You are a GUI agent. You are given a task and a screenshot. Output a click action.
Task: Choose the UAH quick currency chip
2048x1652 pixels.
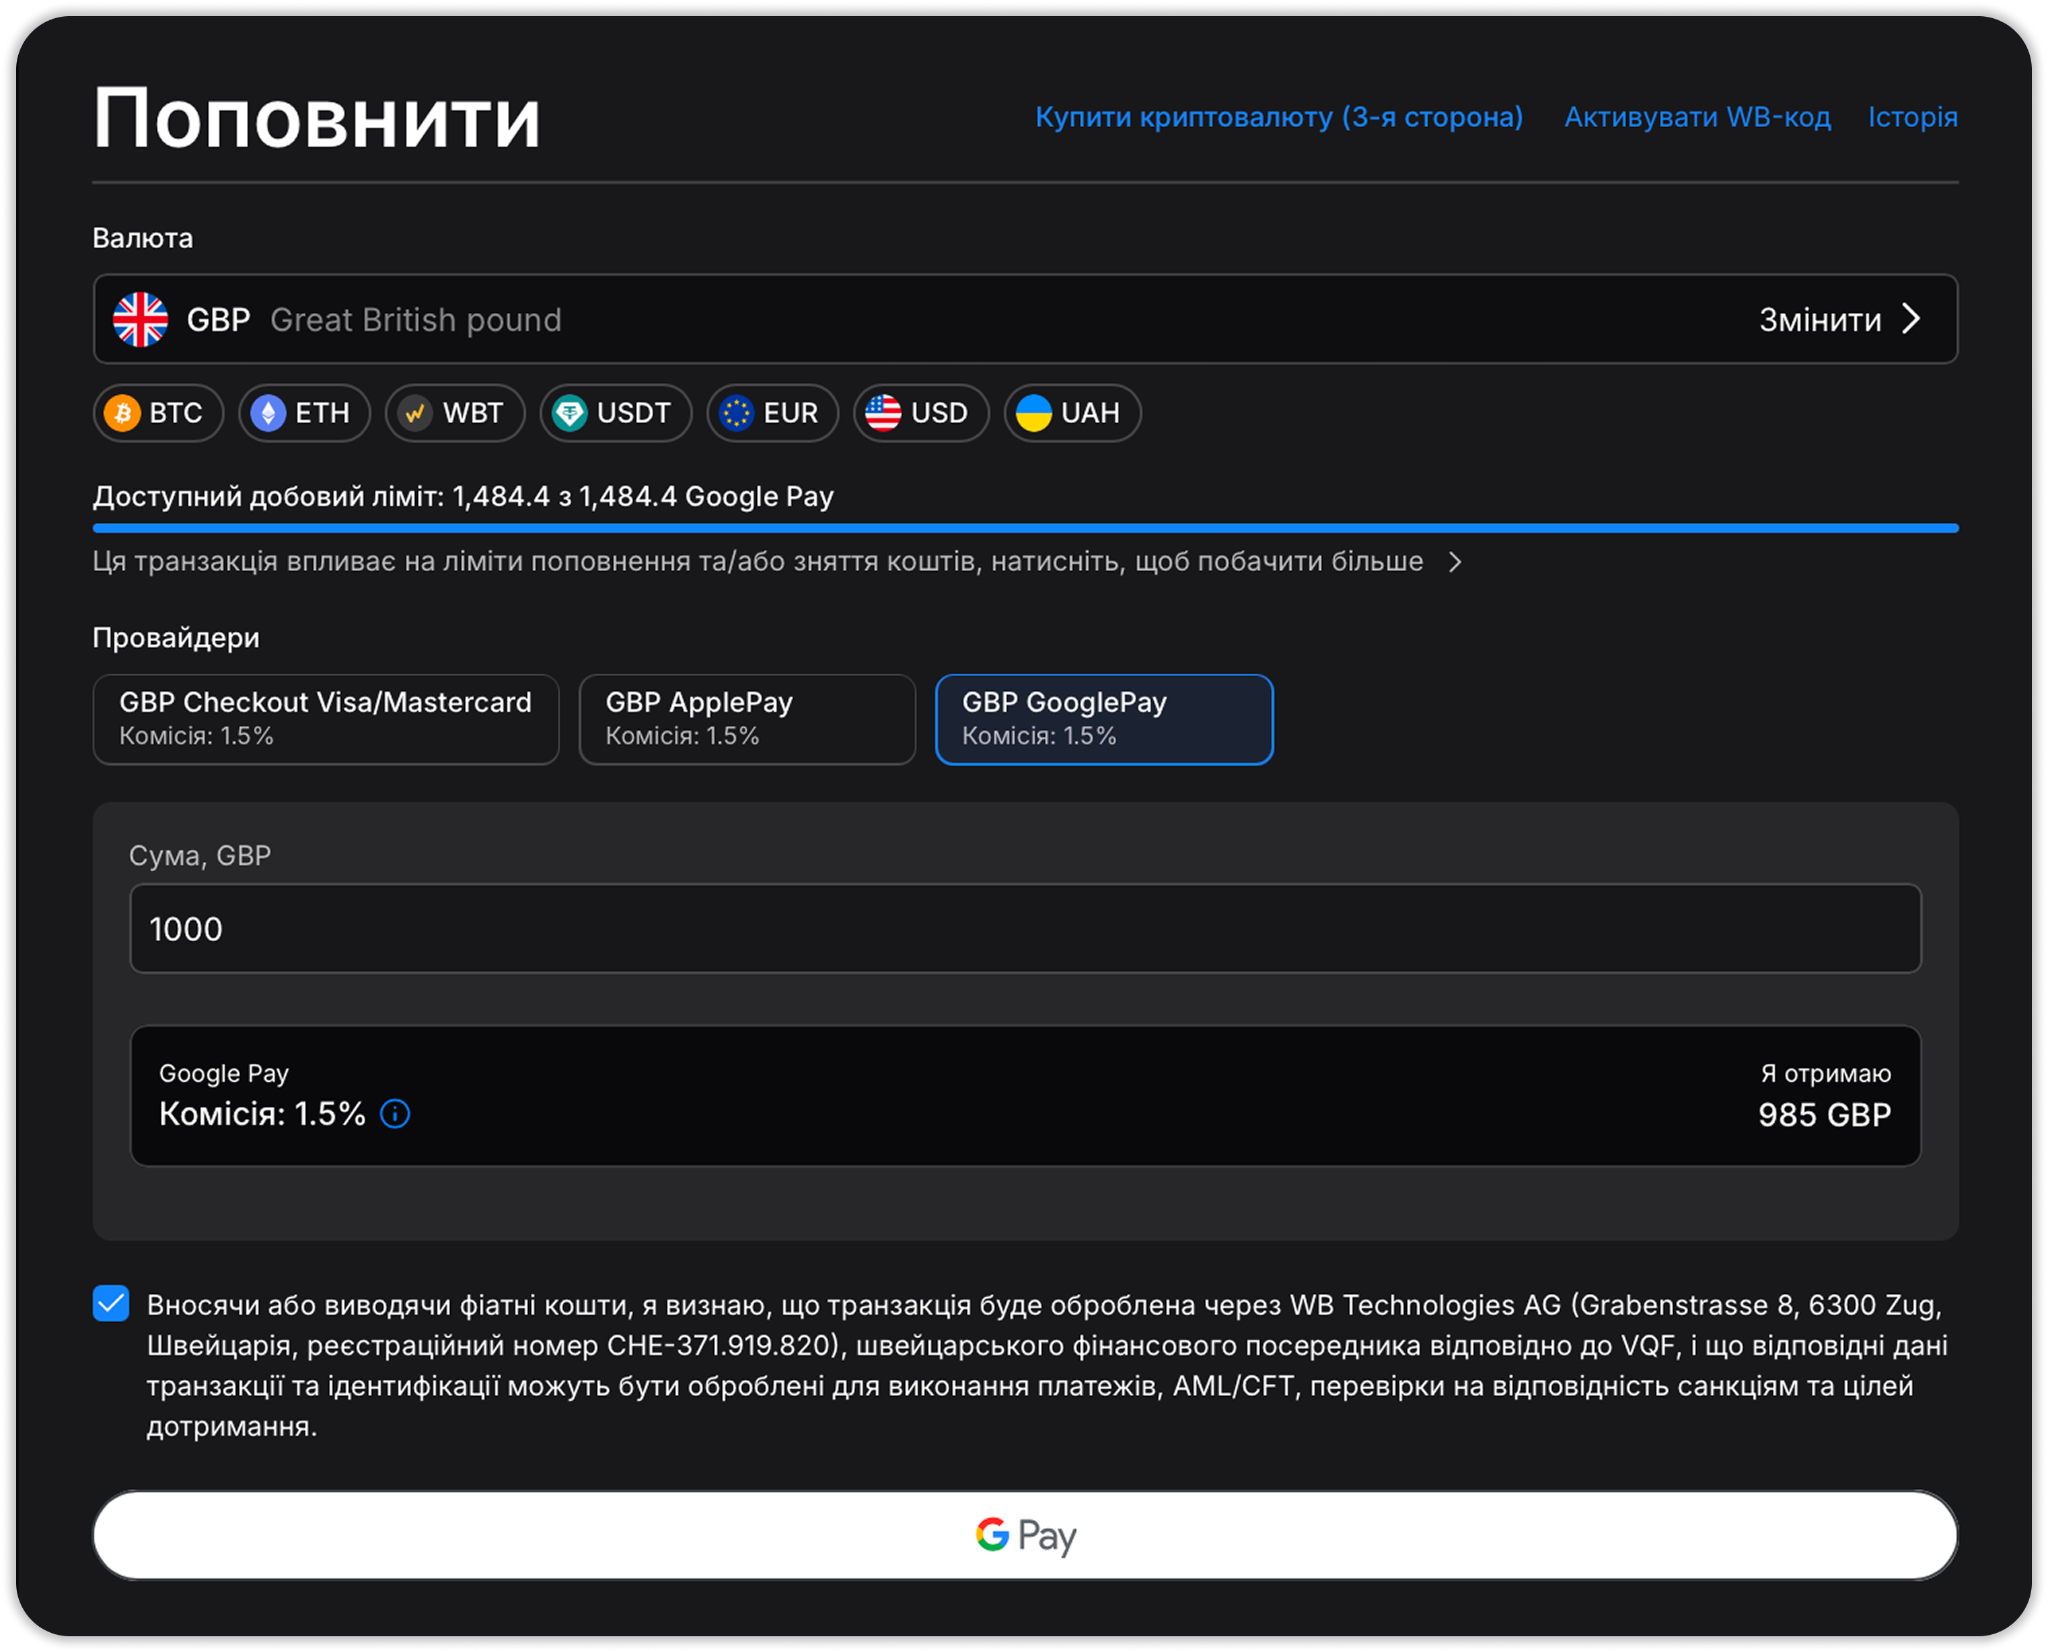(x=1072, y=413)
